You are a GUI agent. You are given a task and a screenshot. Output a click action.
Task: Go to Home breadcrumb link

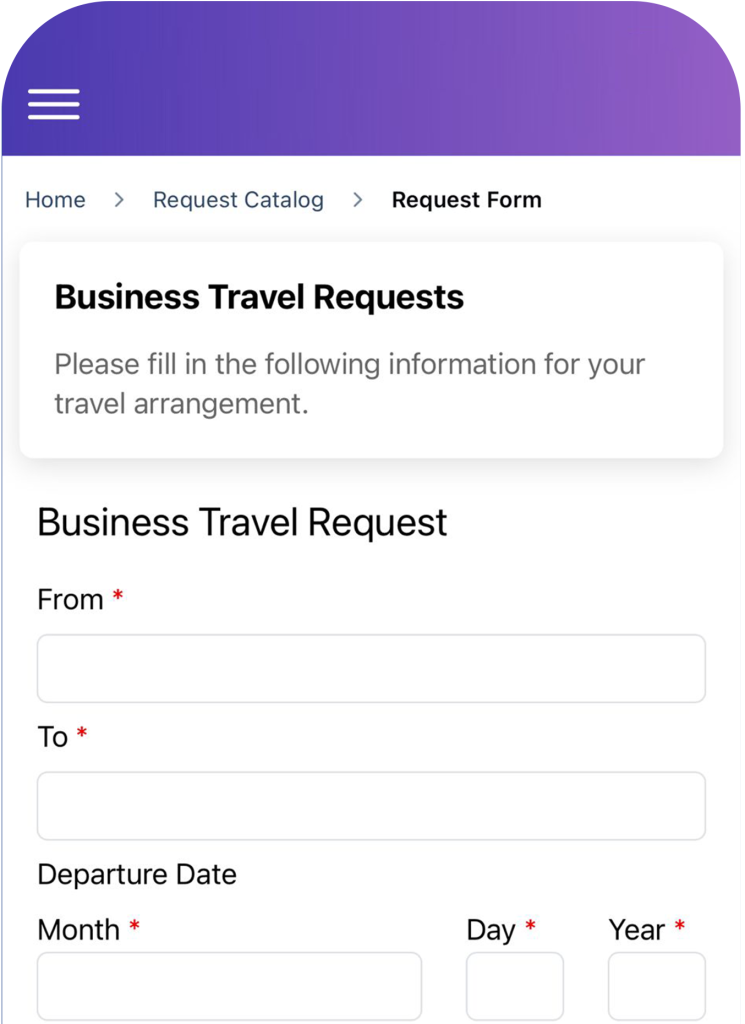55,200
